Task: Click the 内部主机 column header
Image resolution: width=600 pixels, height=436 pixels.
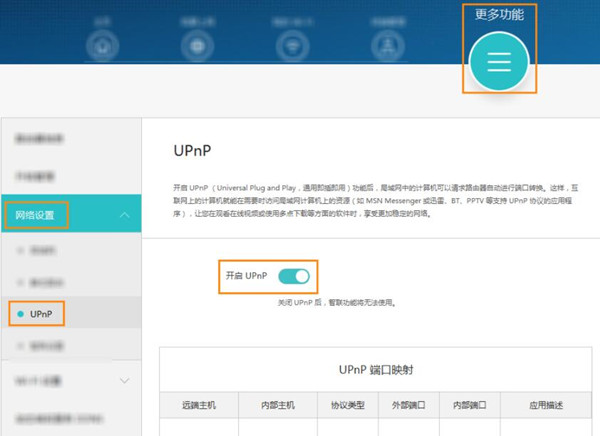Action: 278,405
